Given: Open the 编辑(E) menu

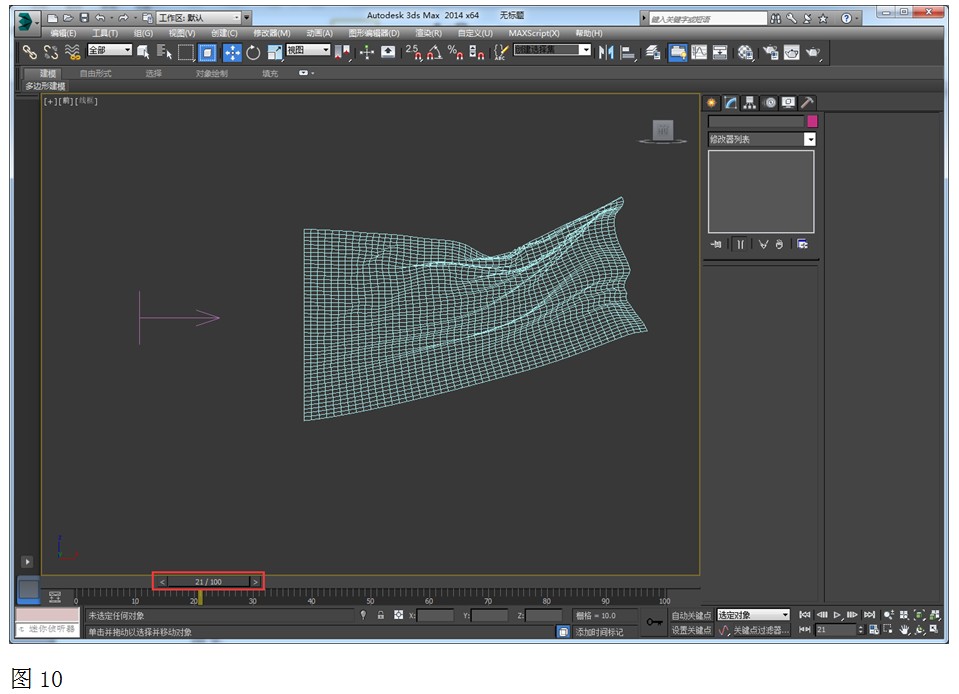Looking at the screenshot, I should [x=63, y=33].
